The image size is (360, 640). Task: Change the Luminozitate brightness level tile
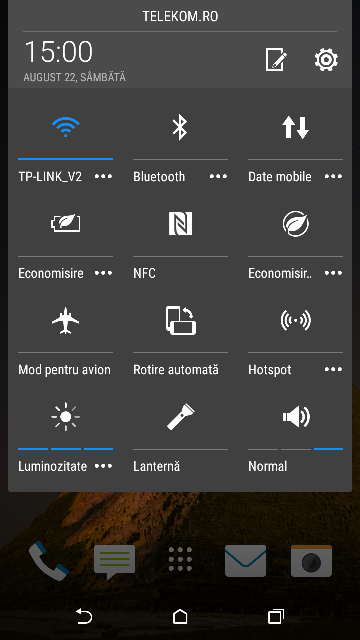(65, 417)
